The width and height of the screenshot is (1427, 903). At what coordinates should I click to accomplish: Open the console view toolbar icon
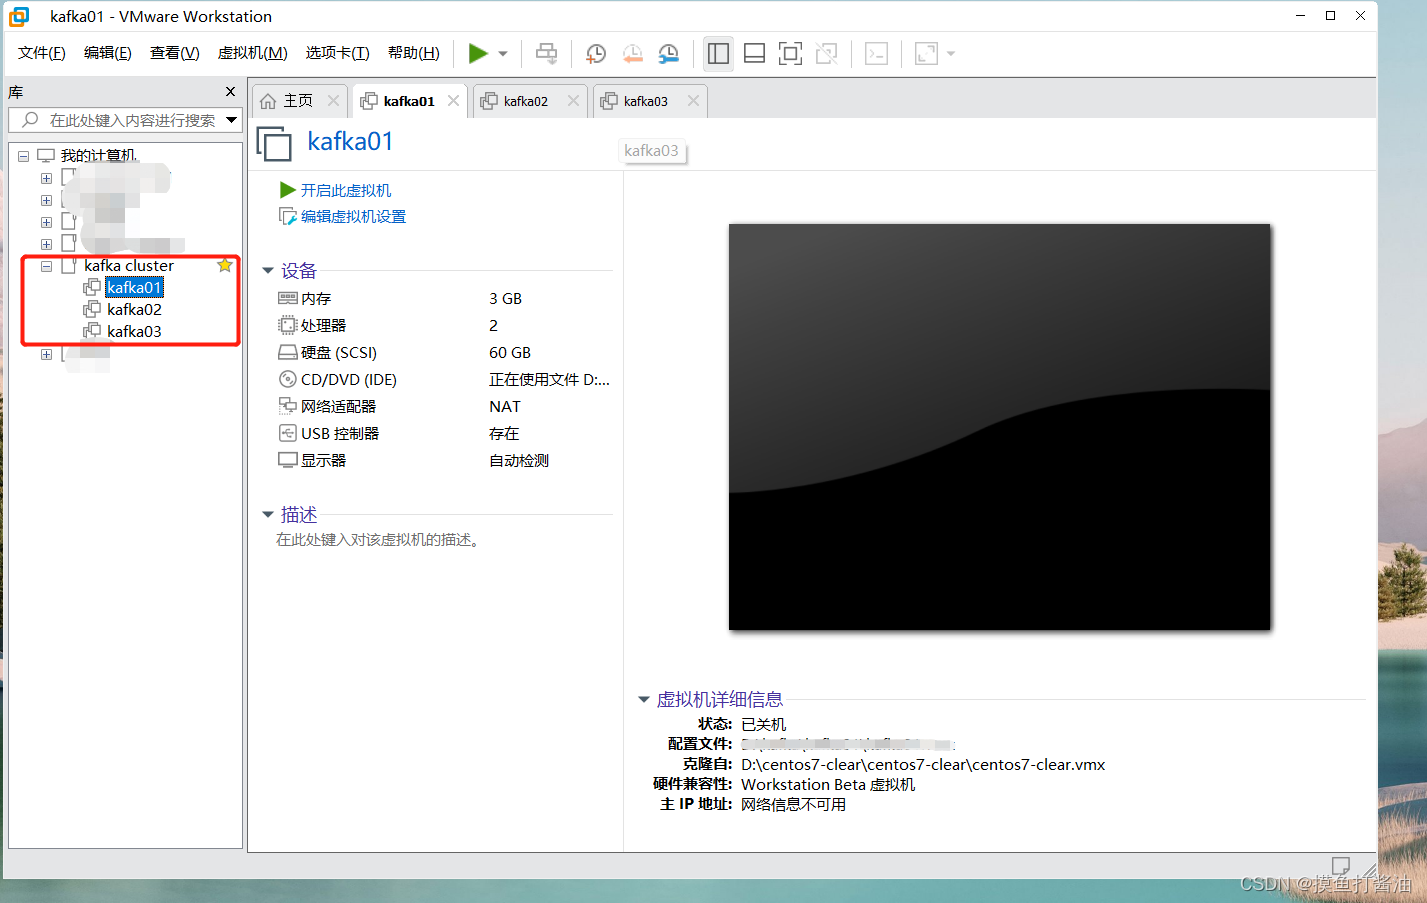(876, 54)
